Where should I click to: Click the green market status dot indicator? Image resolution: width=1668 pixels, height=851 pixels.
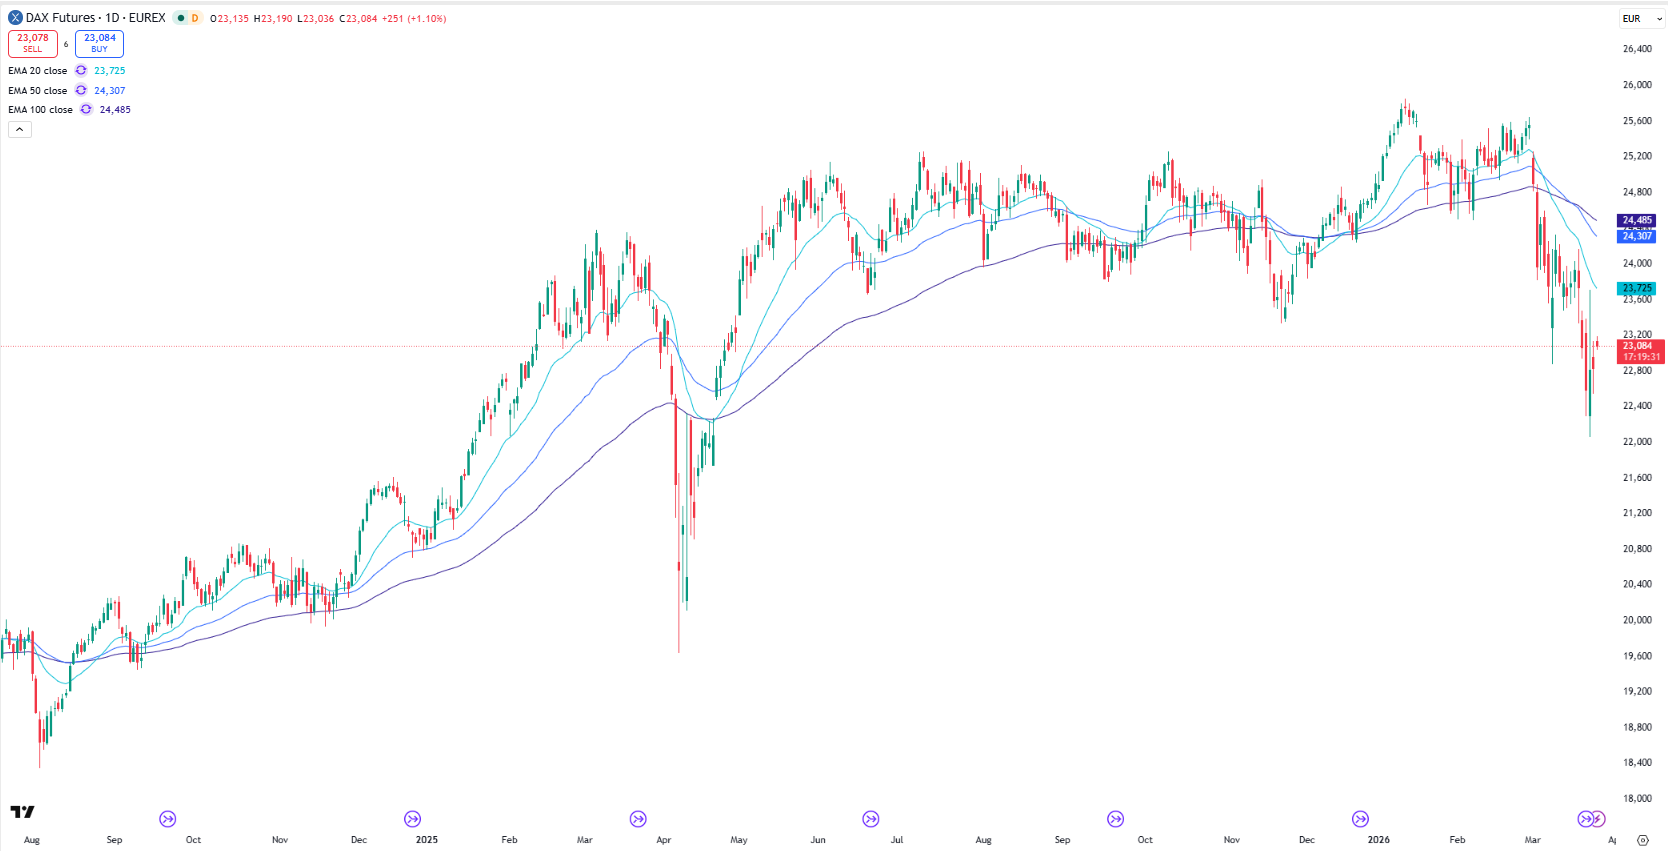[180, 18]
